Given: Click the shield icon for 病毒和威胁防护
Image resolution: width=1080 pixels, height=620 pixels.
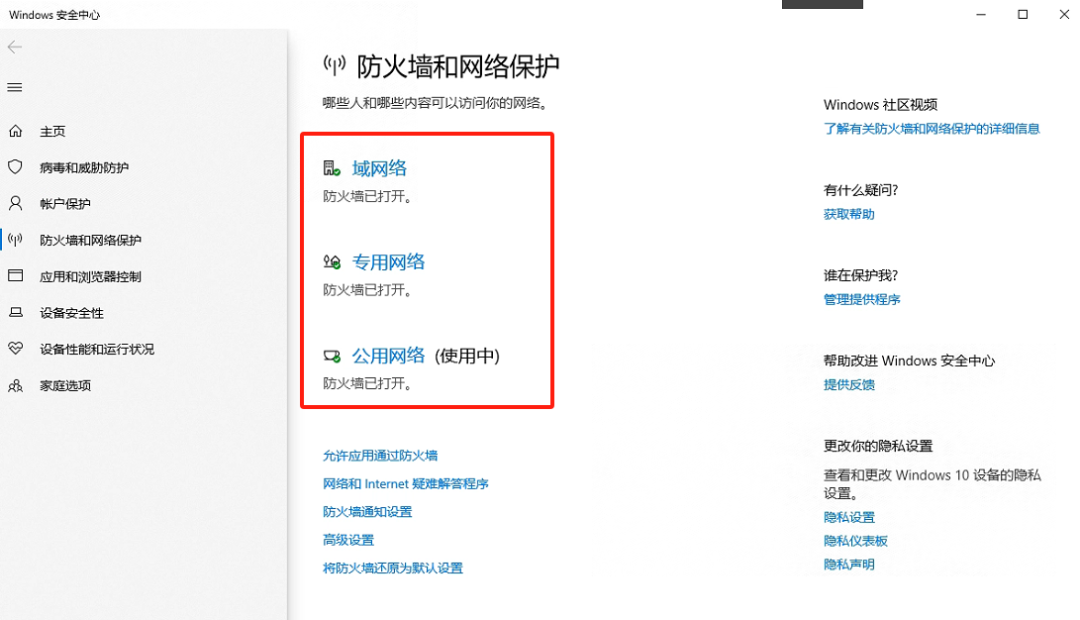Looking at the screenshot, I should [15, 167].
